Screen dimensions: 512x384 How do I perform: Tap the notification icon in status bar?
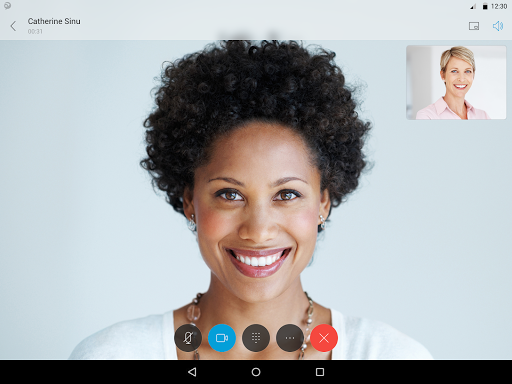tap(7, 6)
